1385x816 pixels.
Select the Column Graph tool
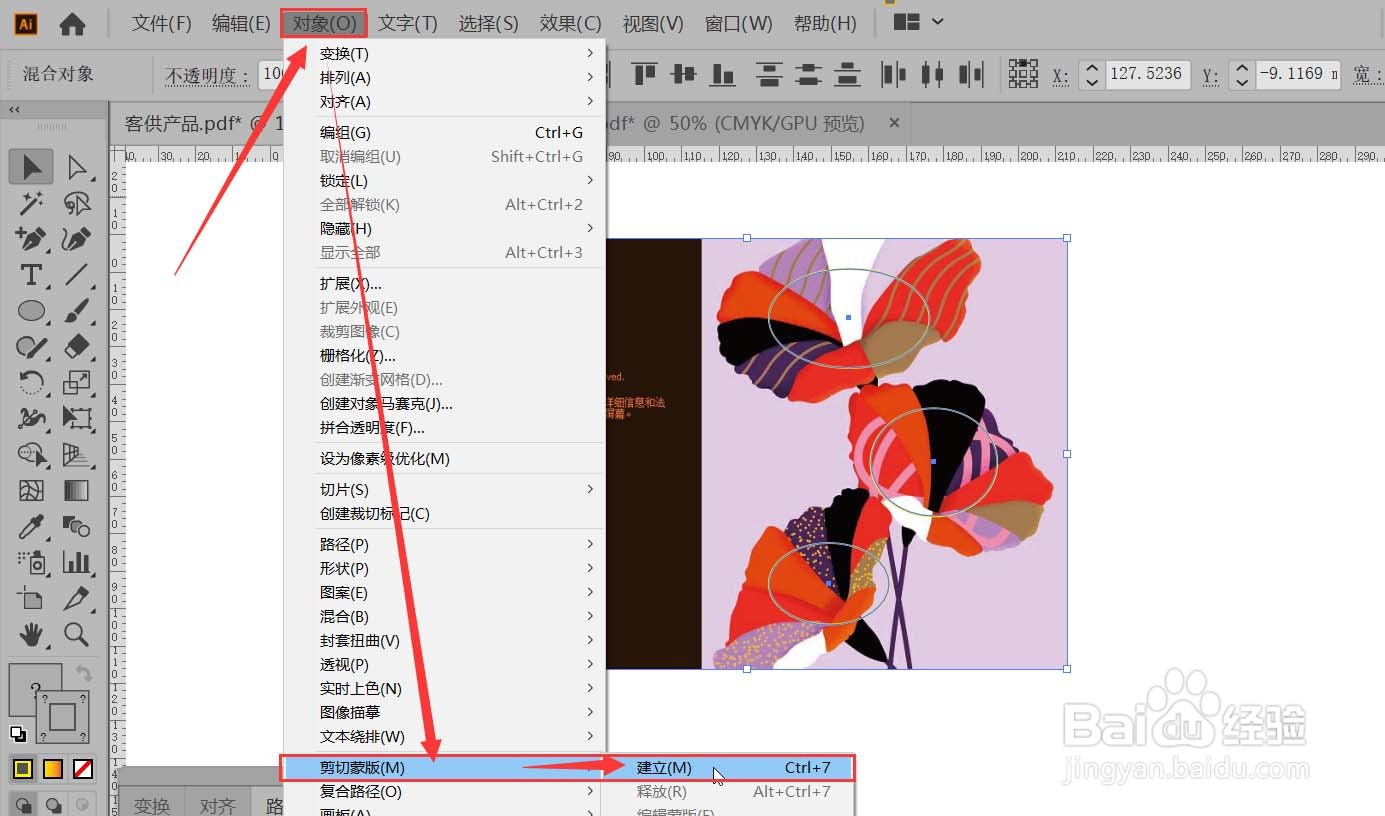click(77, 562)
